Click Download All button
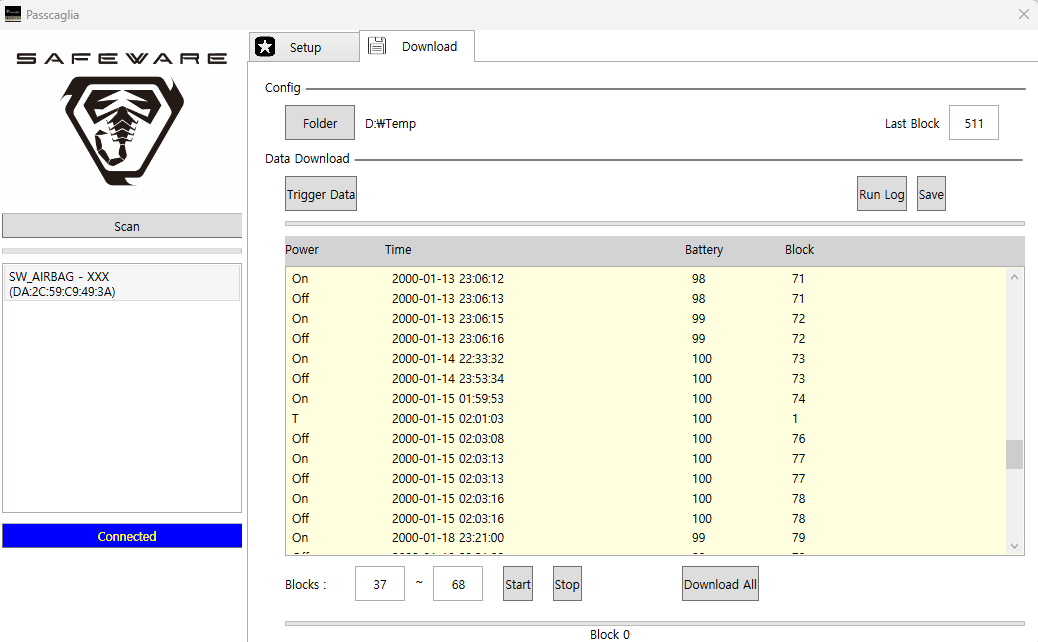Viewport: 1038px width, 642px height. pyautogui.click(x=720, y=584)
